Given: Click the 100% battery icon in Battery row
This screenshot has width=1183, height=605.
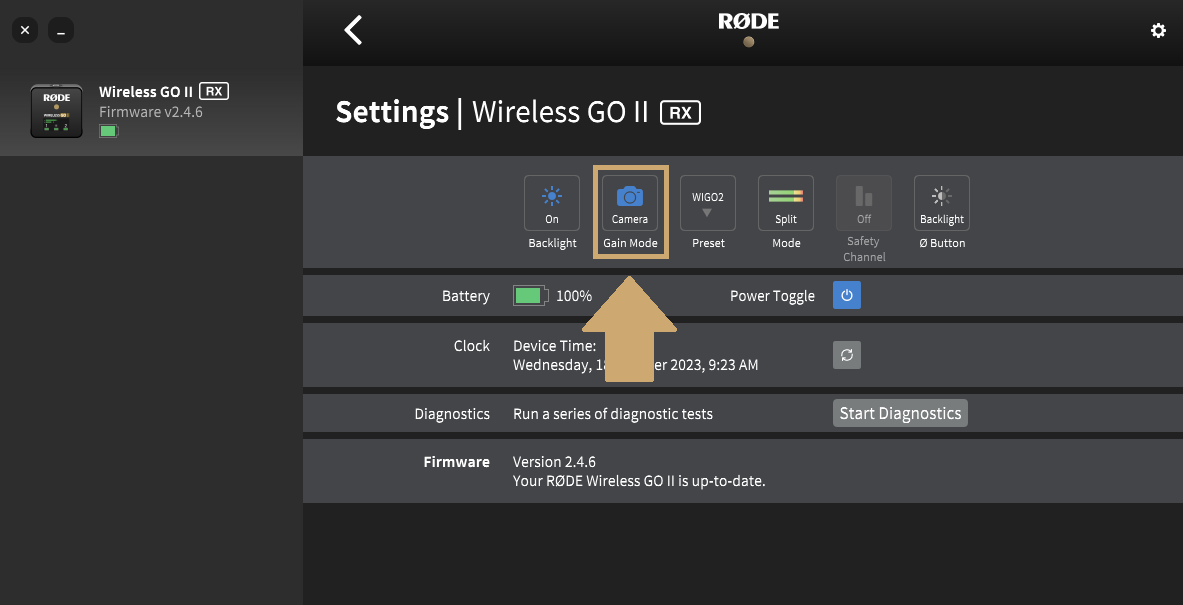Looking at the screenshot, I should click(531, 295).
